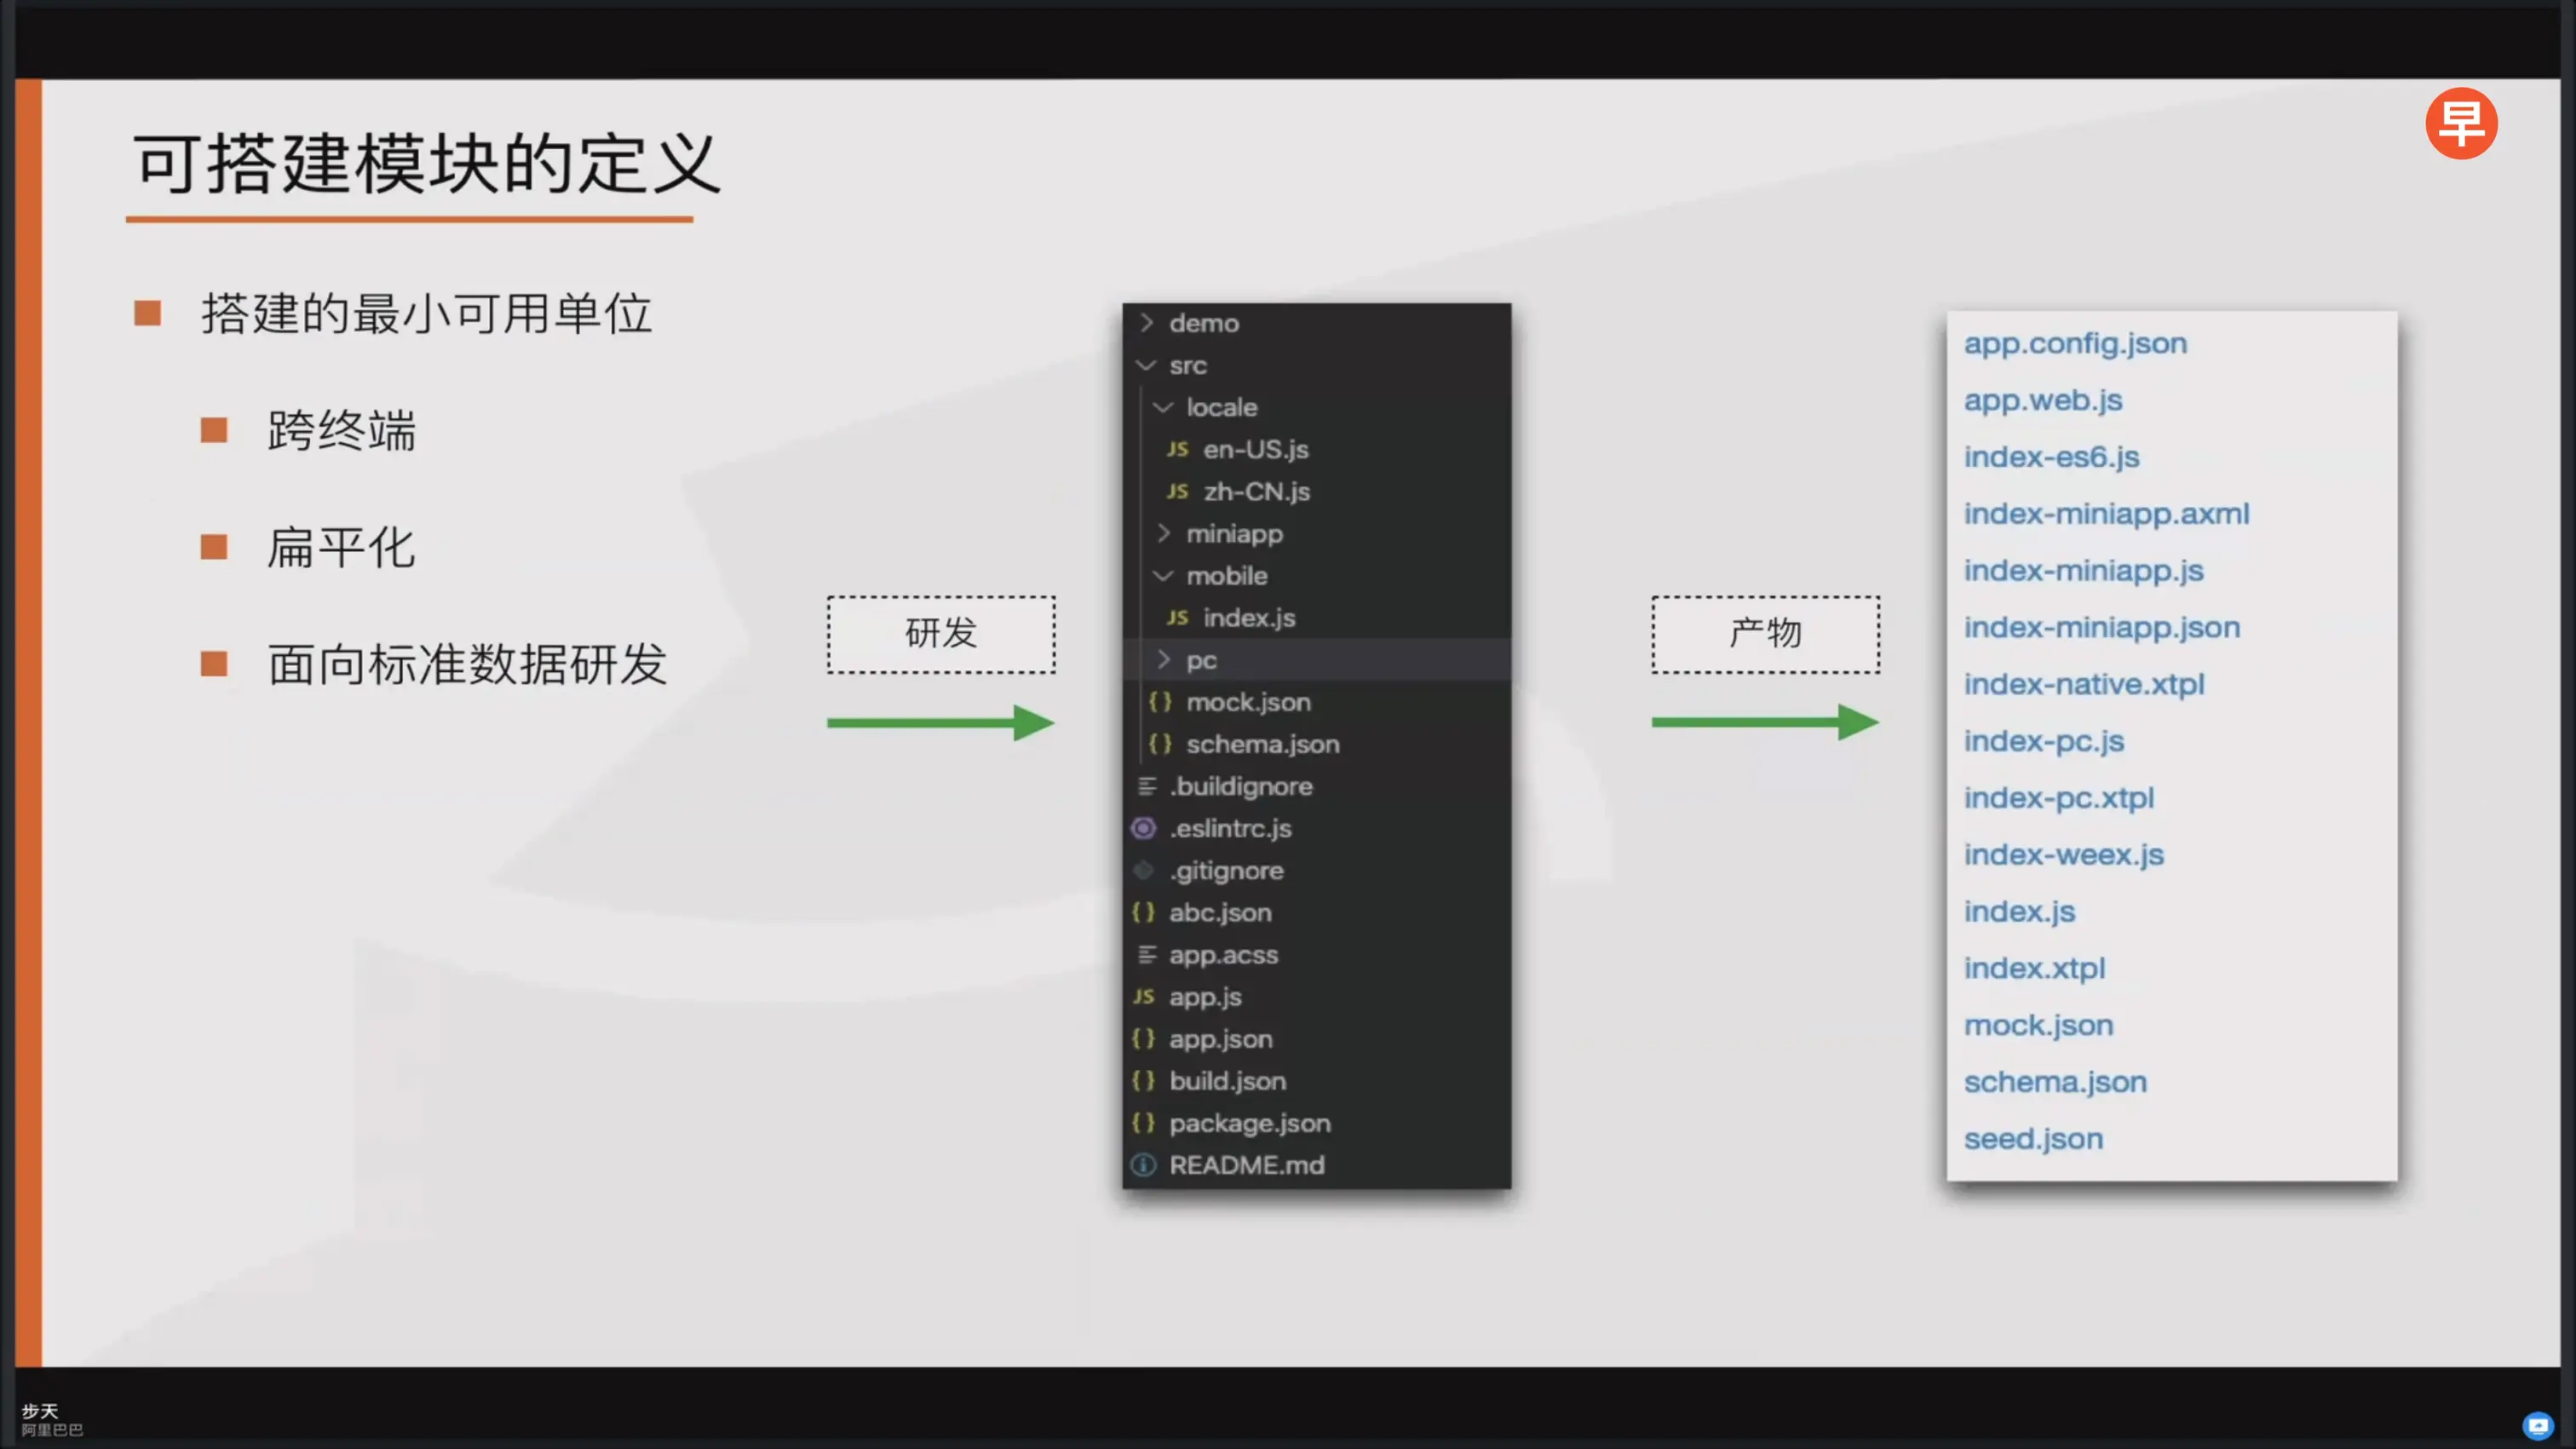
Task: Click the orange 早 logo badge
Action: [x=2460, y=123]
